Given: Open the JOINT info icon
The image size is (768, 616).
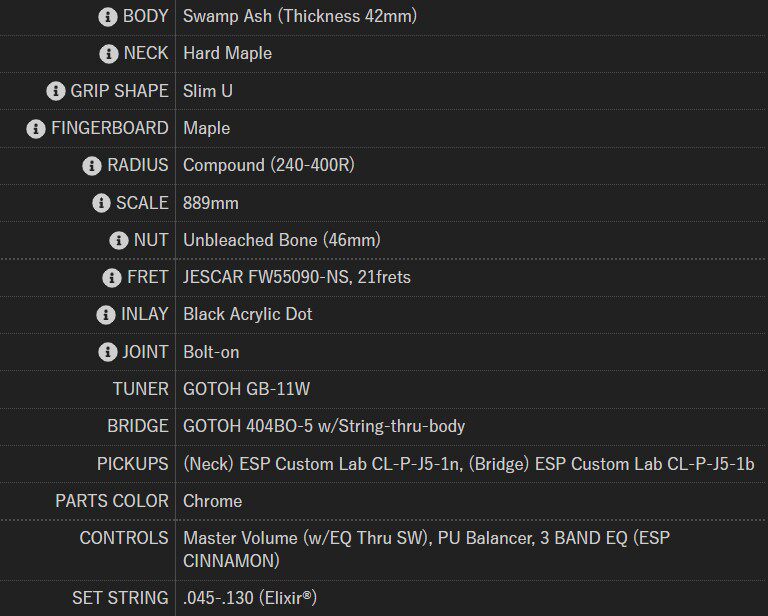Looking at the screenshot, I should [106, 352].
